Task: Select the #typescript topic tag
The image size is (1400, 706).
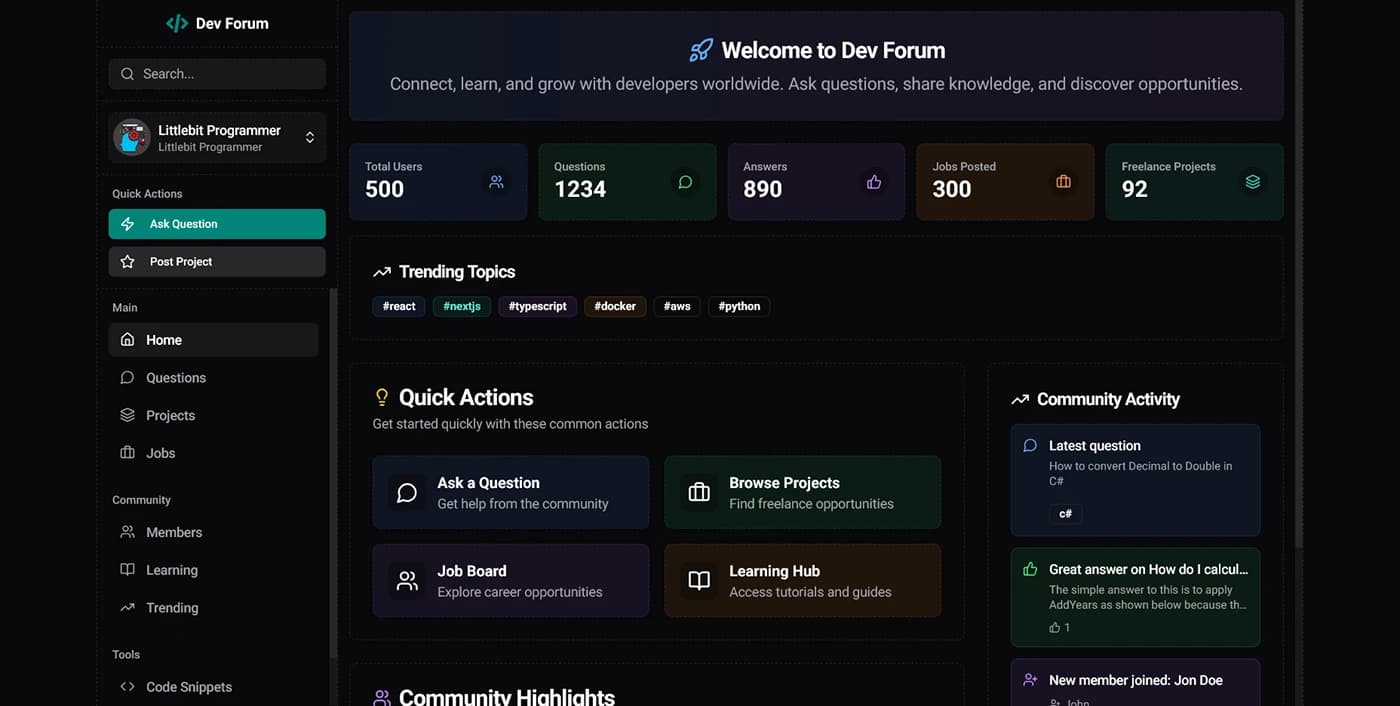Action: [x=537, y=306]
